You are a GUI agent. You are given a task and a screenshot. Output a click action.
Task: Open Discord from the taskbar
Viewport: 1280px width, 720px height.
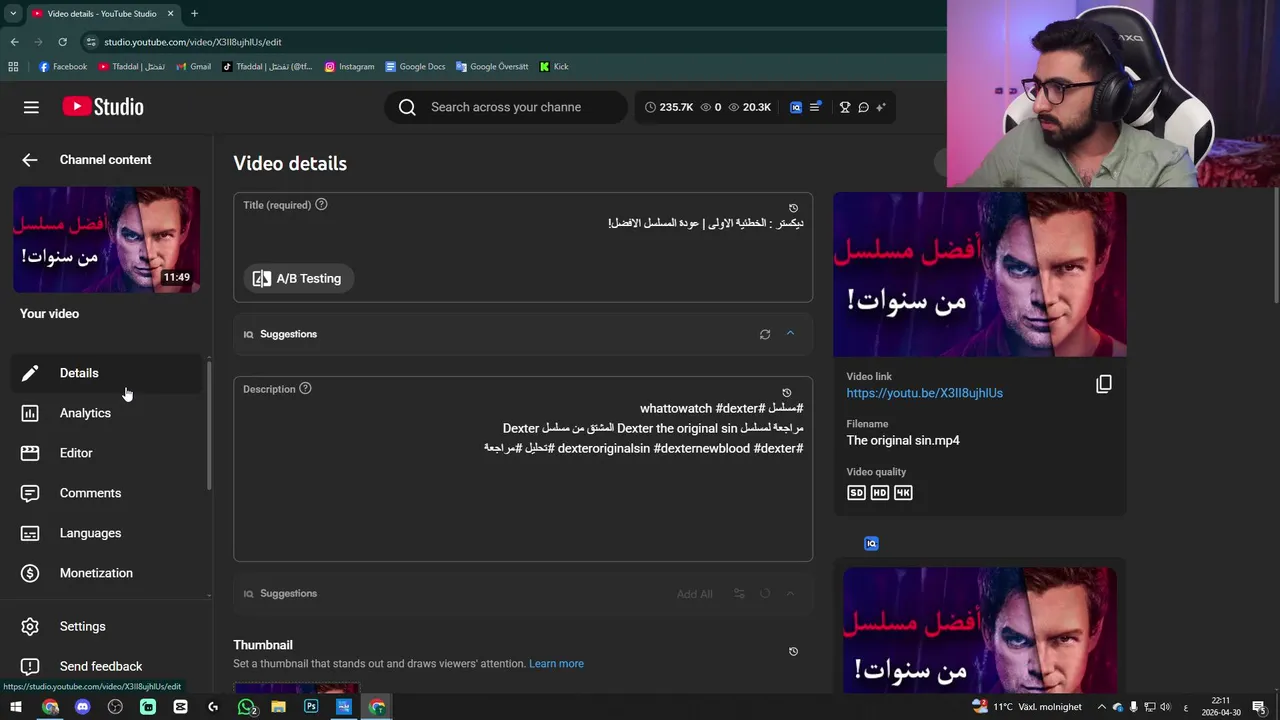82,707
